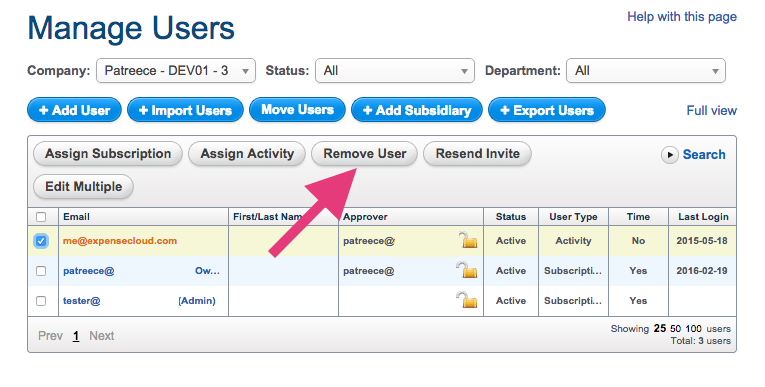Click the lock icon in patreece@ owner row
The image size is (765, 387).
click(467, 270)
